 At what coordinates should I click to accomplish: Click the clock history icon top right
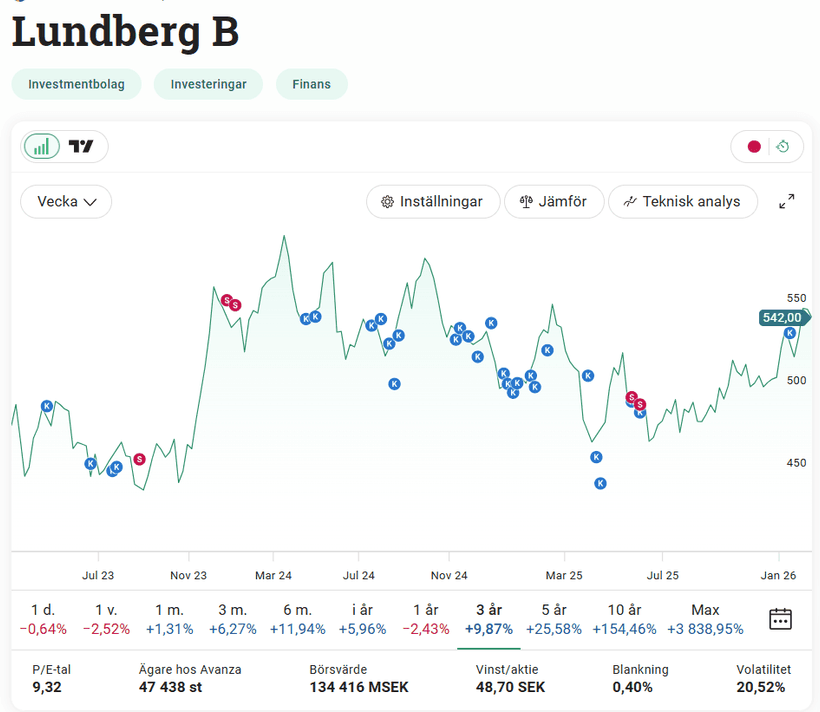pyautogui.click(x=783, y=147)
